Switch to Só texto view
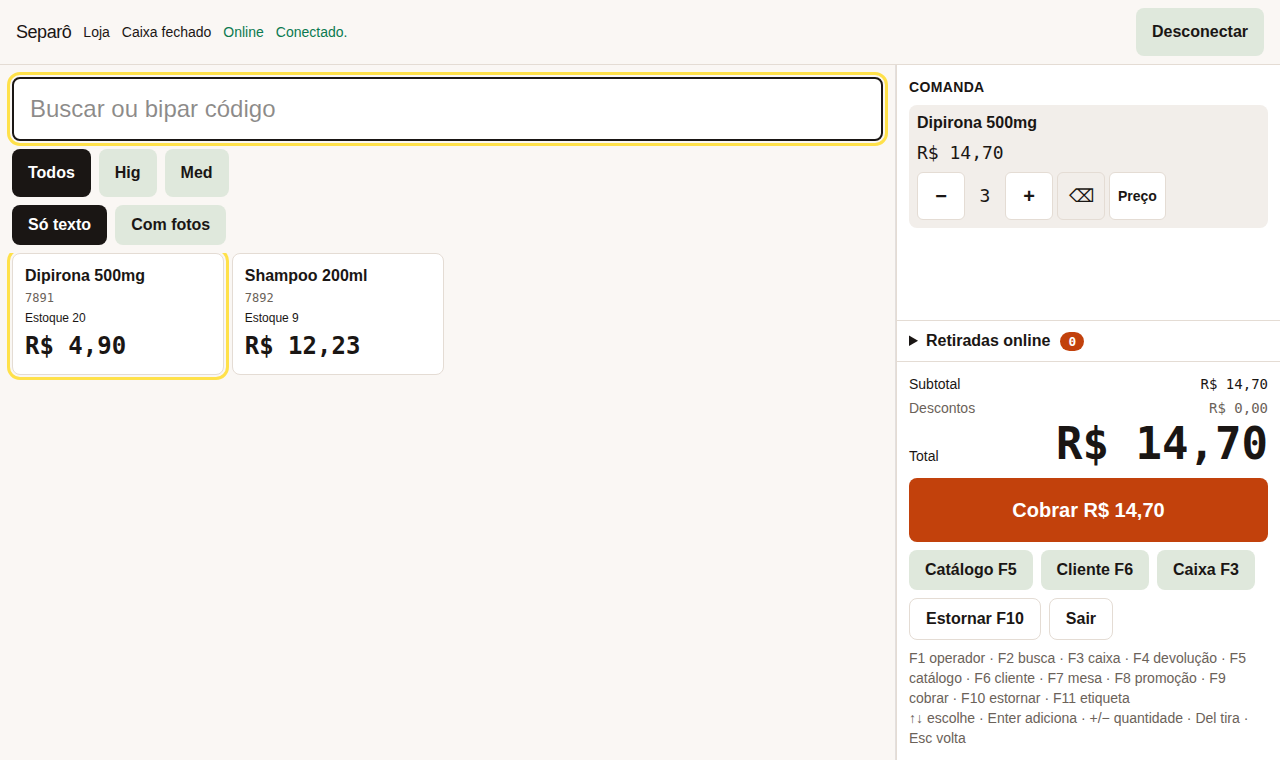 (59, 225)
